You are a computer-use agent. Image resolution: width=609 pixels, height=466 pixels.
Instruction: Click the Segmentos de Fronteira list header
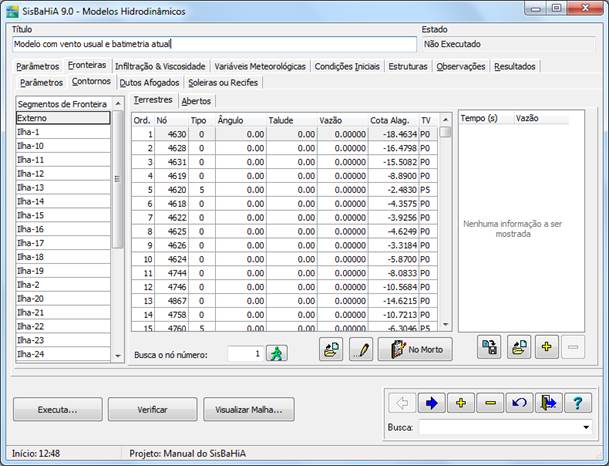[x=64, y=104]
